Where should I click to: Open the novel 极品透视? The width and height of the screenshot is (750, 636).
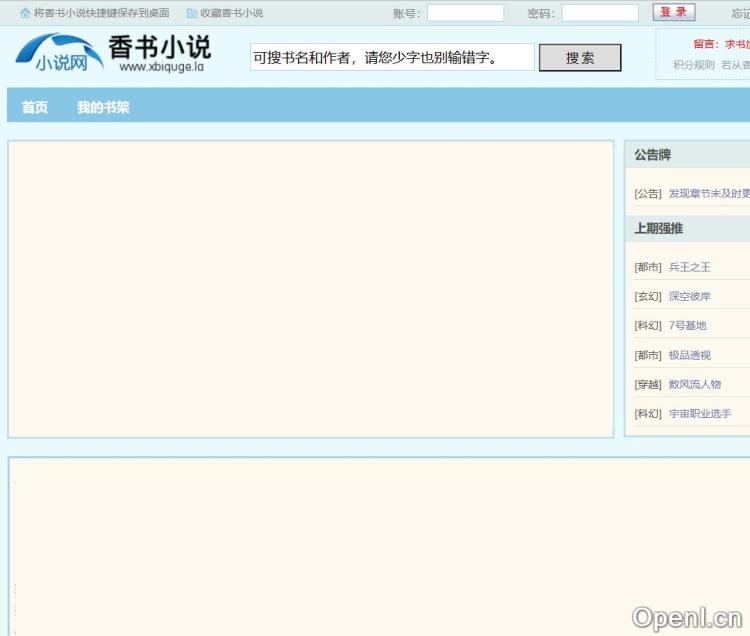pyautogui.click(x=689, y=355)
